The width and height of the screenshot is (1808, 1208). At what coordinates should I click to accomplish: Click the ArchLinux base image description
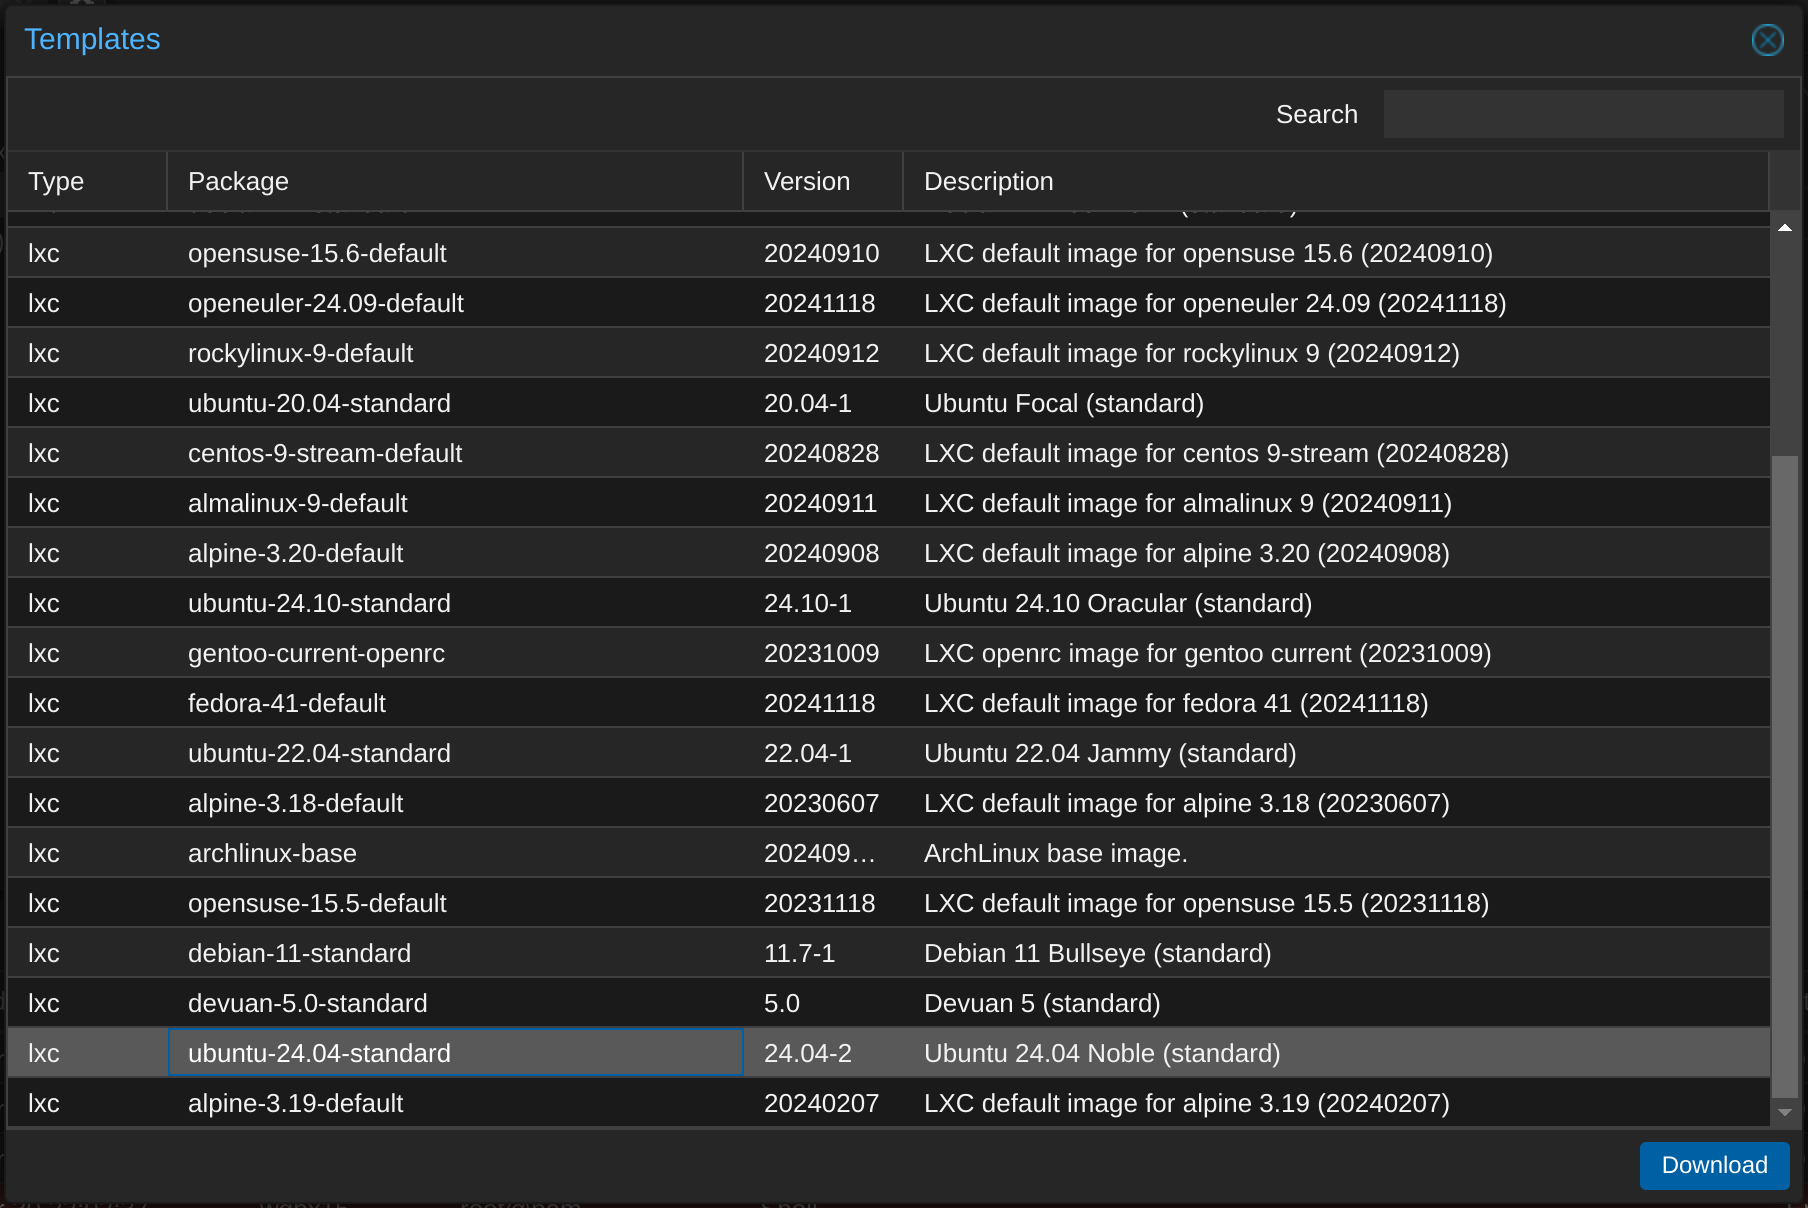pyautogui.click(x=1056, y=853)
